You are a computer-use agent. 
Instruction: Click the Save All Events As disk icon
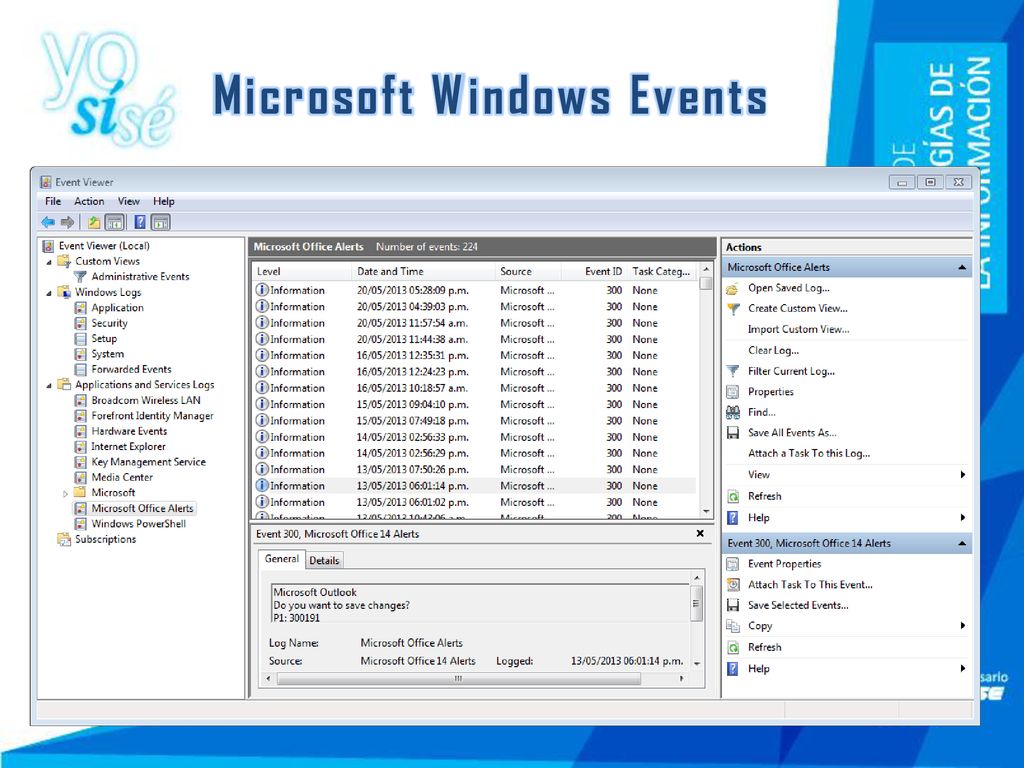733,432
